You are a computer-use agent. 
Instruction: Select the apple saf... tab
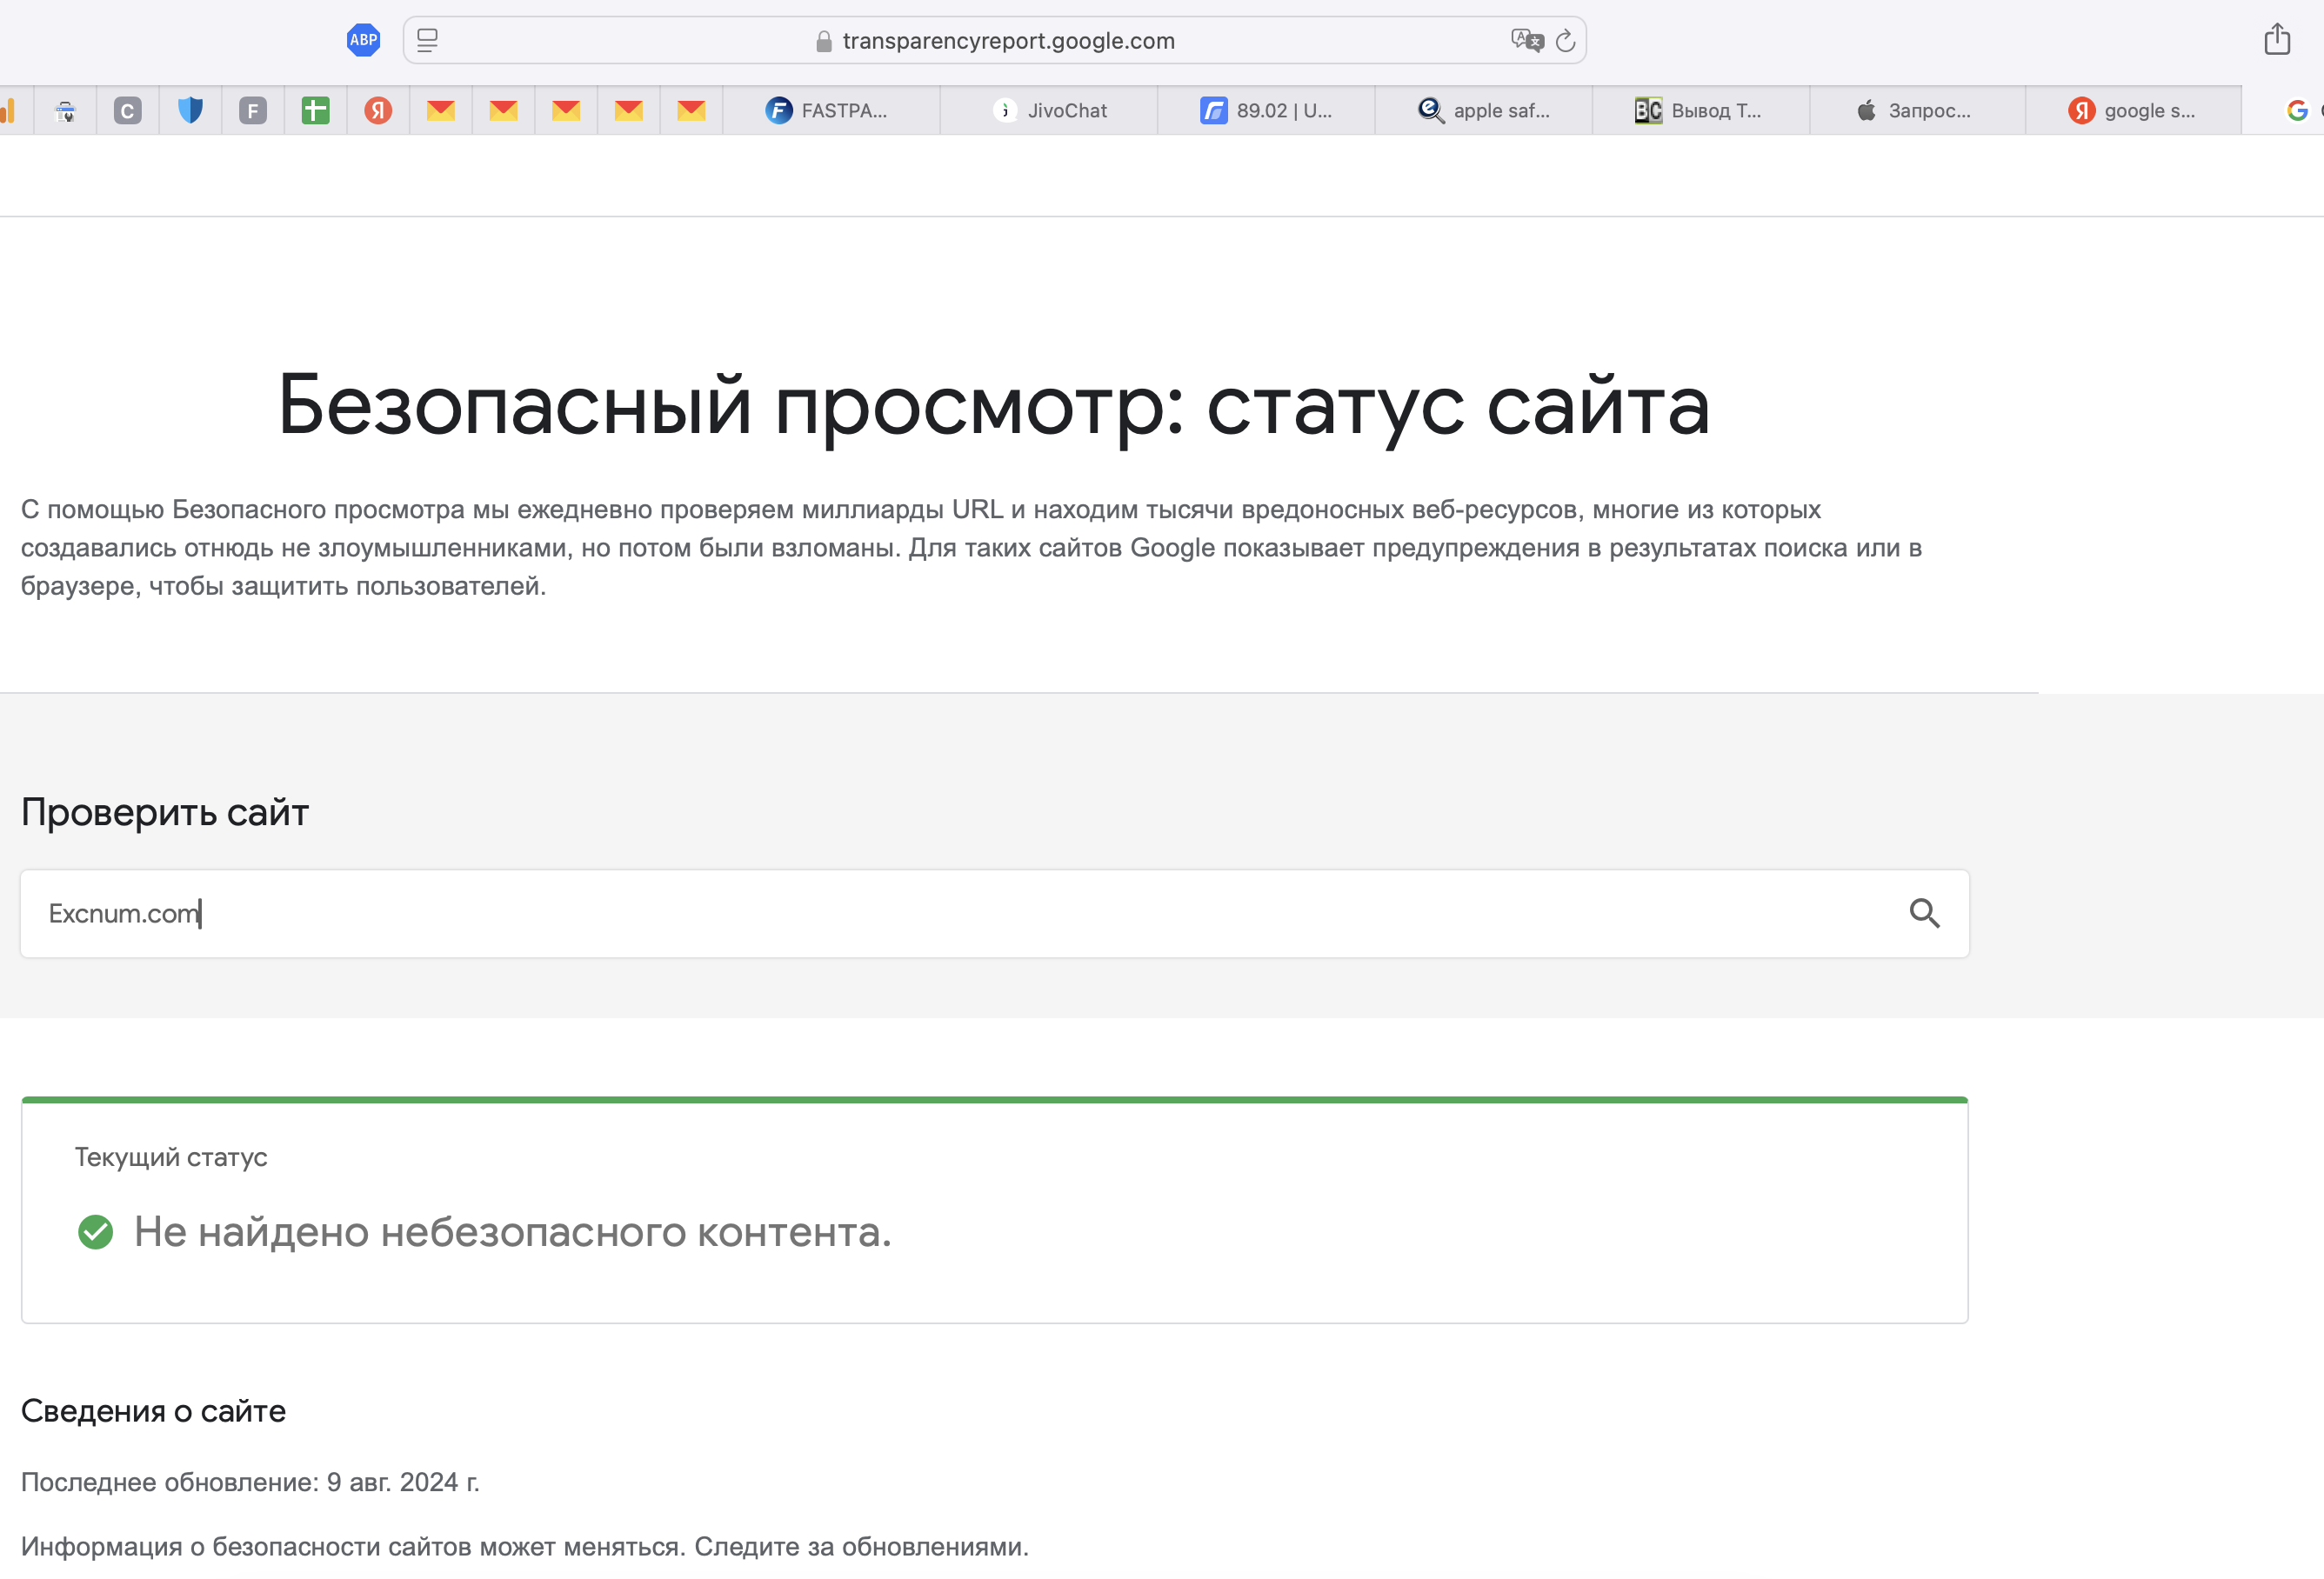pyautogui.click(x=1484, y=110)
